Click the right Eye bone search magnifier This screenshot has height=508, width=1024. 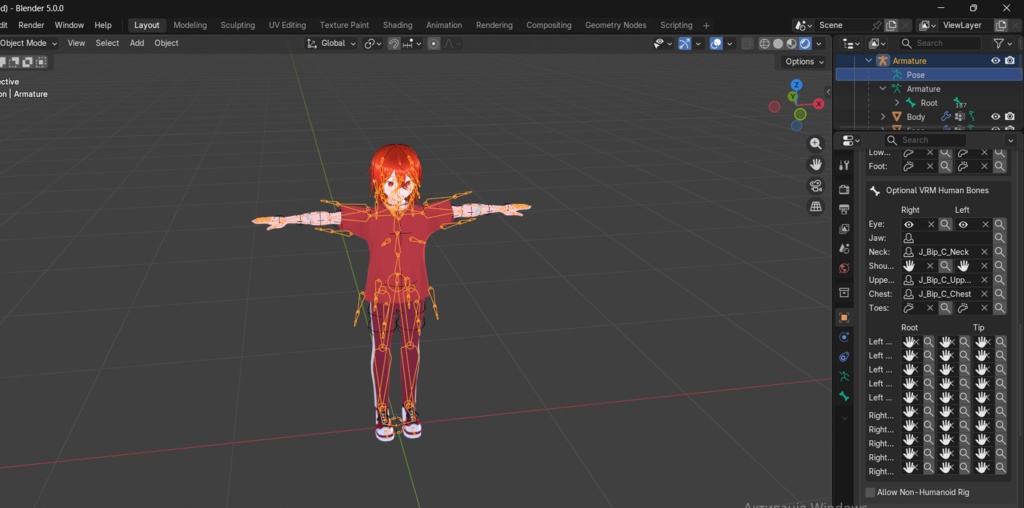945,224
